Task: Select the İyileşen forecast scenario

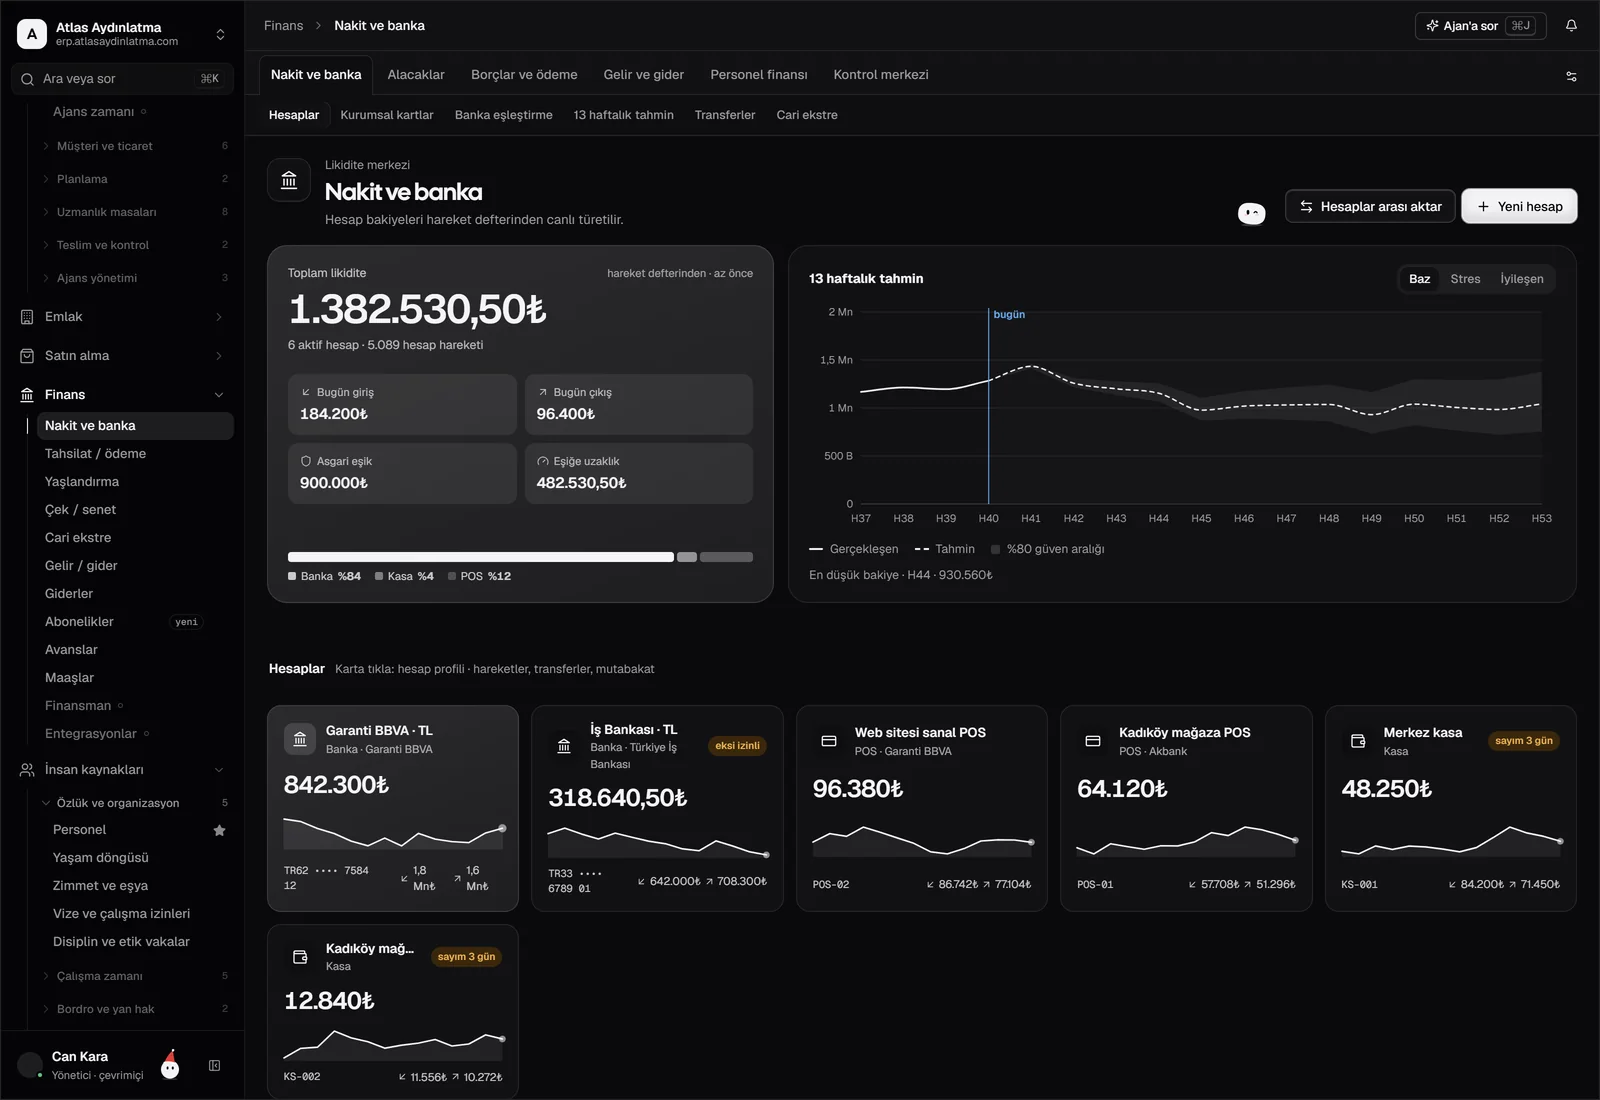Action: pyautogui.click(x=1521, y=279)
